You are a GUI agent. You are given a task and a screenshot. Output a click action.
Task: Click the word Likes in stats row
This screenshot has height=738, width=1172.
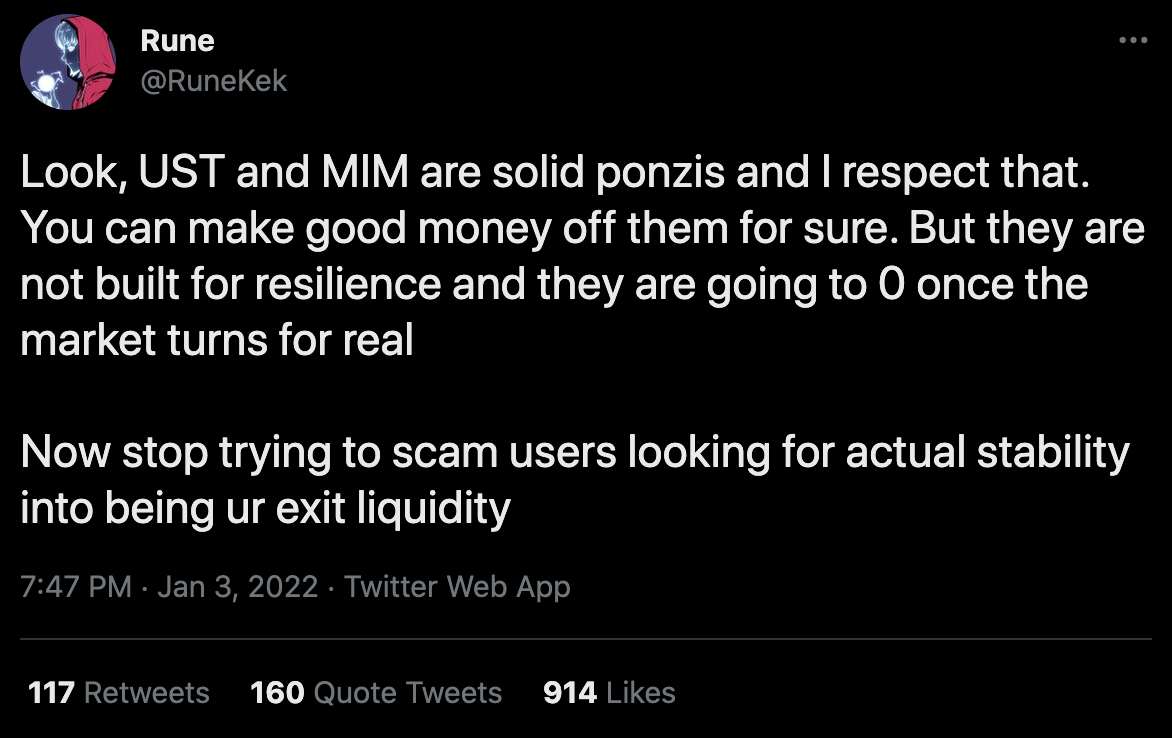(x=641, y=692)
